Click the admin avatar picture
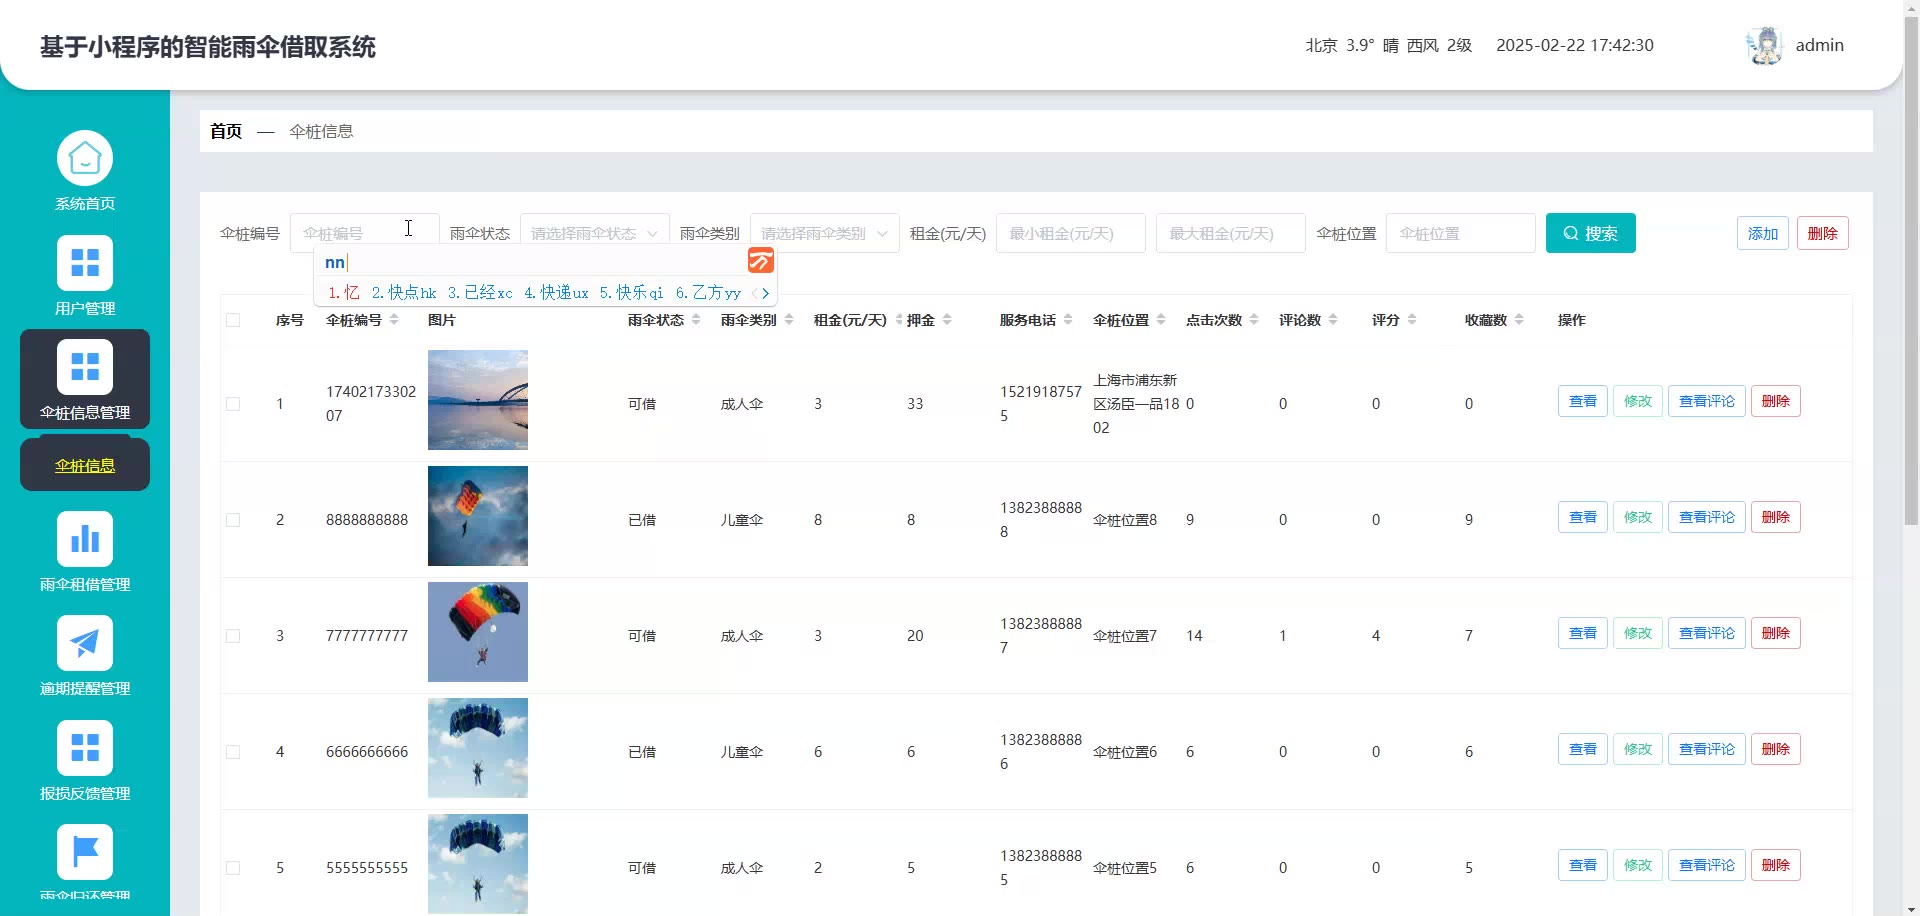Image resolution: width=1920 pixels, height=916 pixels. pos(1765,46)
